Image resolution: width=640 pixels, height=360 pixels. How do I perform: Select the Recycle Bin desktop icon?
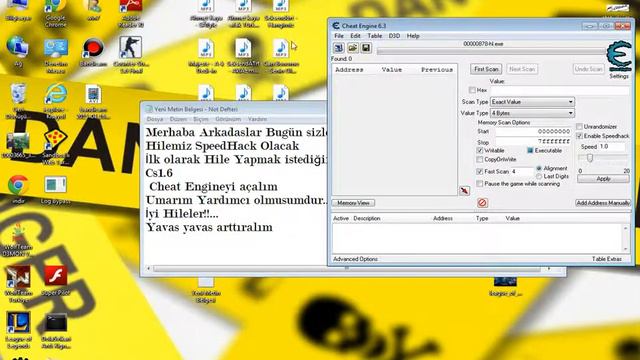coord(18,94)
